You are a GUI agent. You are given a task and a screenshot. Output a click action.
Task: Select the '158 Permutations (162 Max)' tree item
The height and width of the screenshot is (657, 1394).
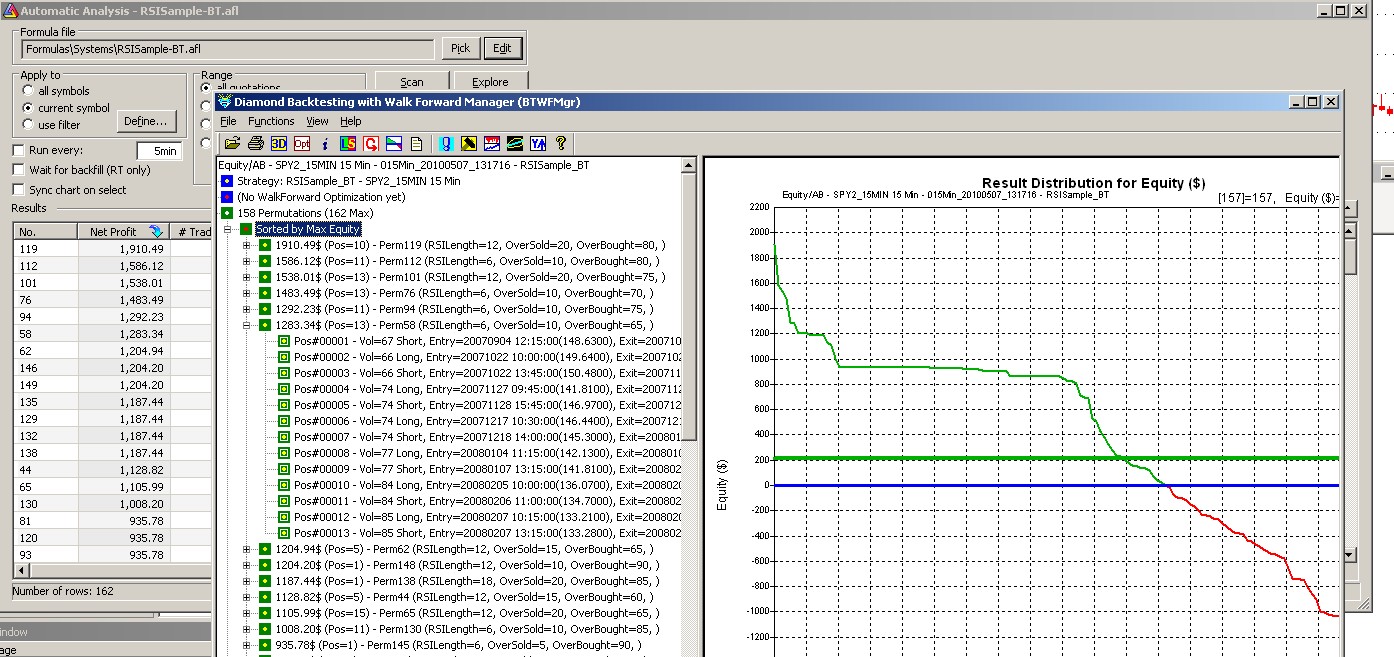(x=303, y=213)
